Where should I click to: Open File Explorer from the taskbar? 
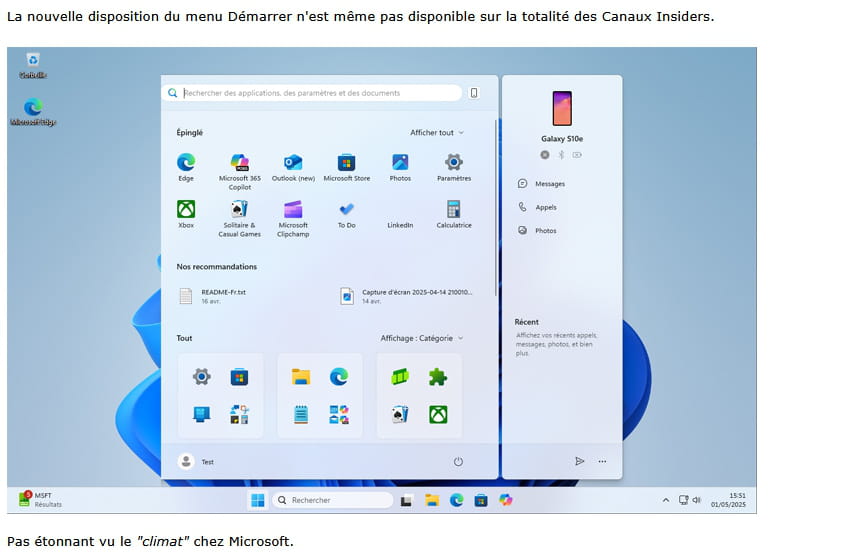click(x=432, y=500)
